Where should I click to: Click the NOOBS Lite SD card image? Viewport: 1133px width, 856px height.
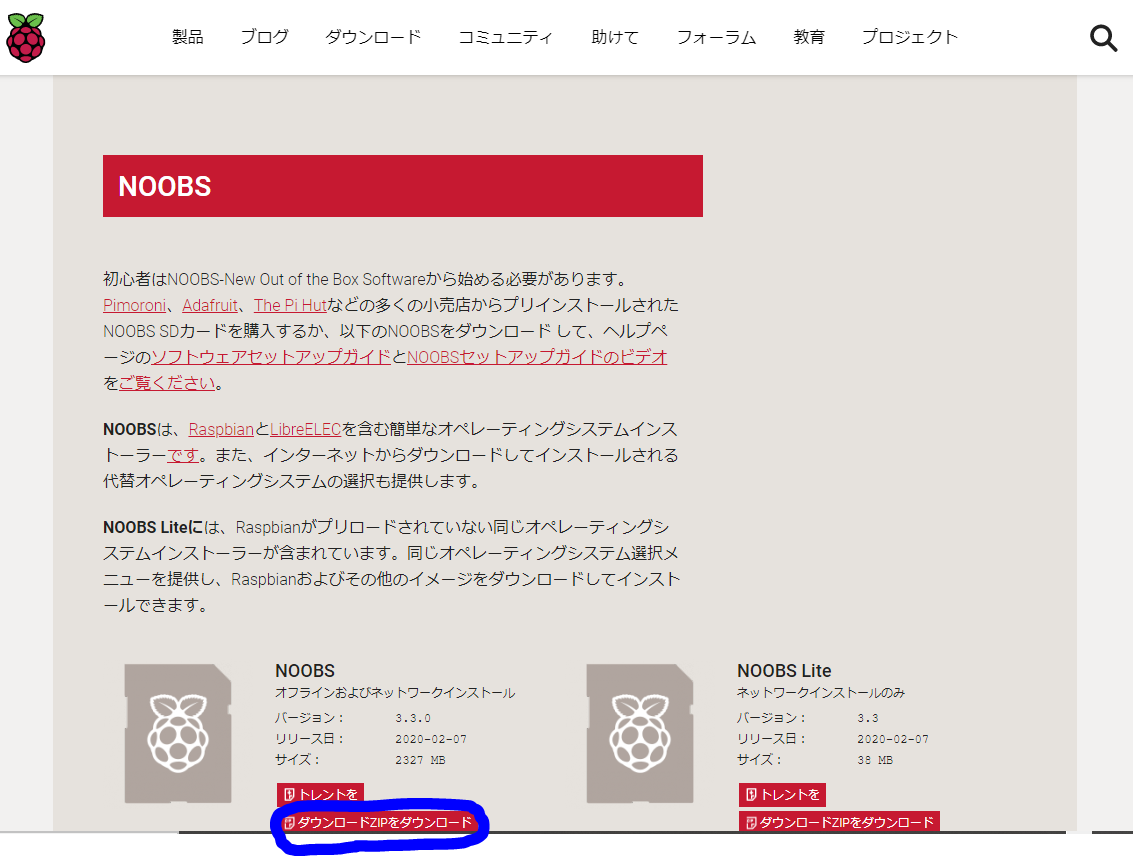[x=640, y=733]
